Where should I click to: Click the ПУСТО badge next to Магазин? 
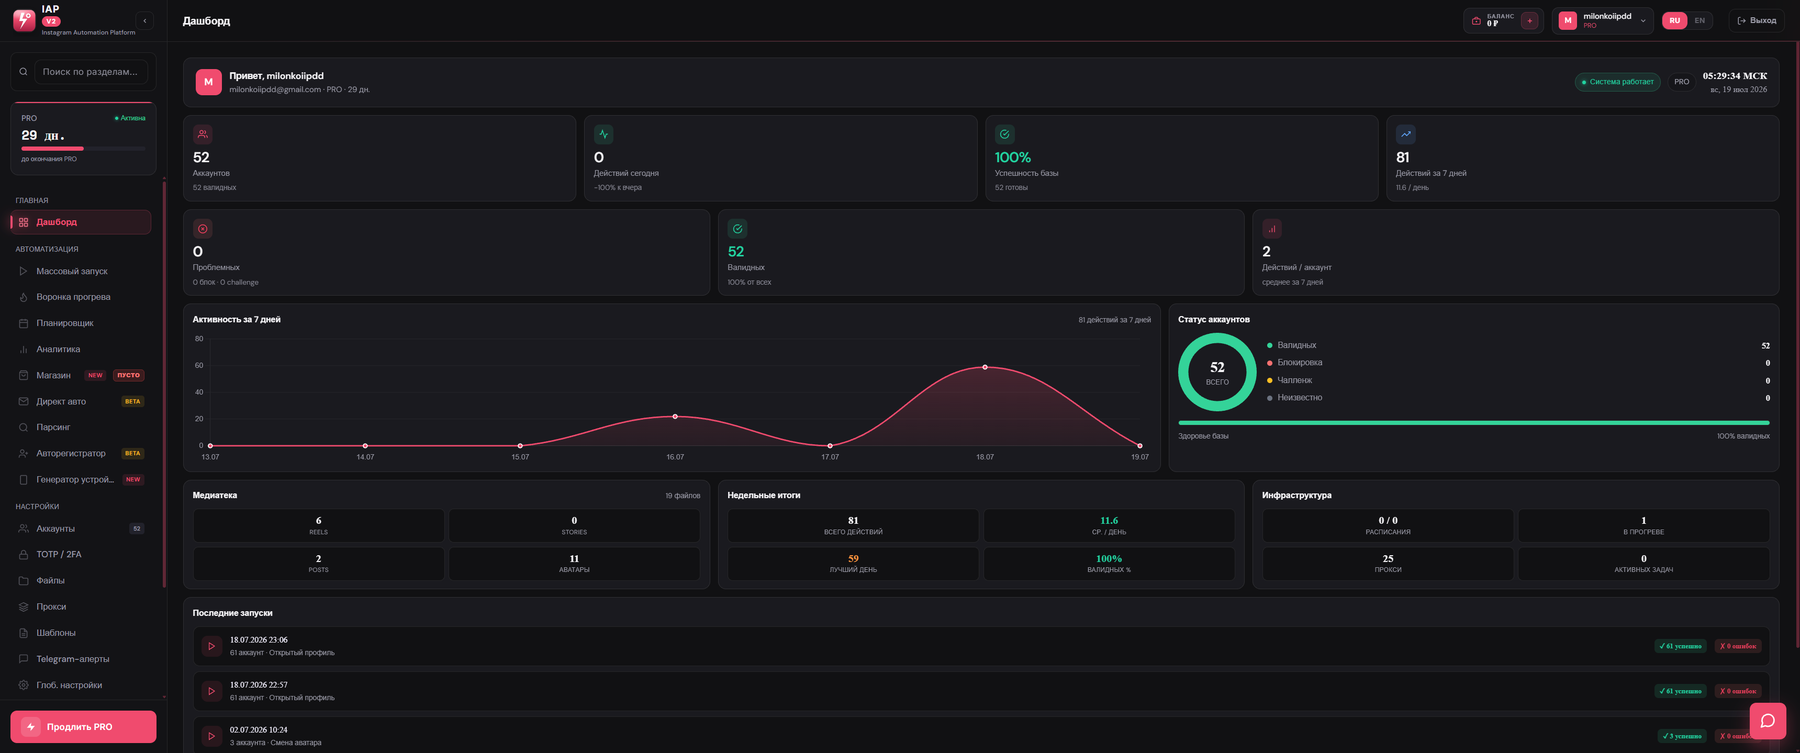129,375
